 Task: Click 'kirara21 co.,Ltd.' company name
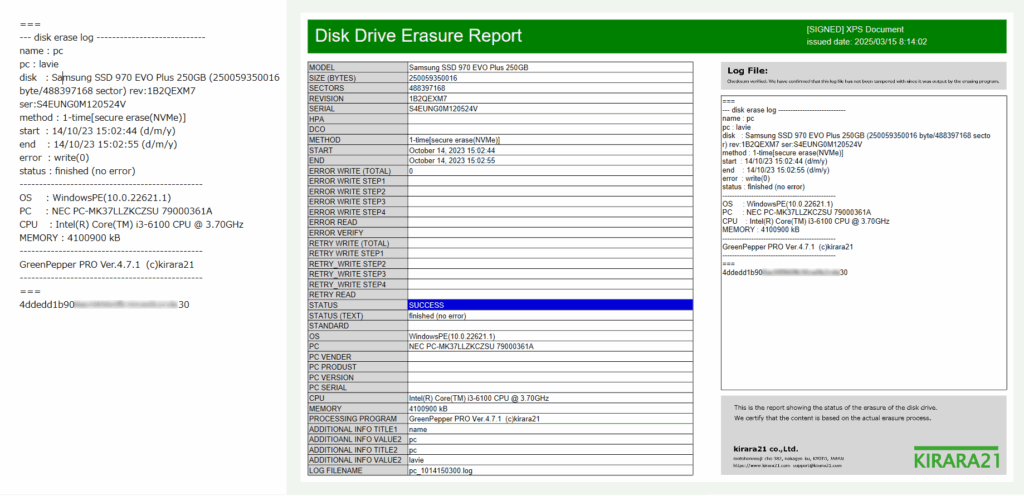pos(765,449)
